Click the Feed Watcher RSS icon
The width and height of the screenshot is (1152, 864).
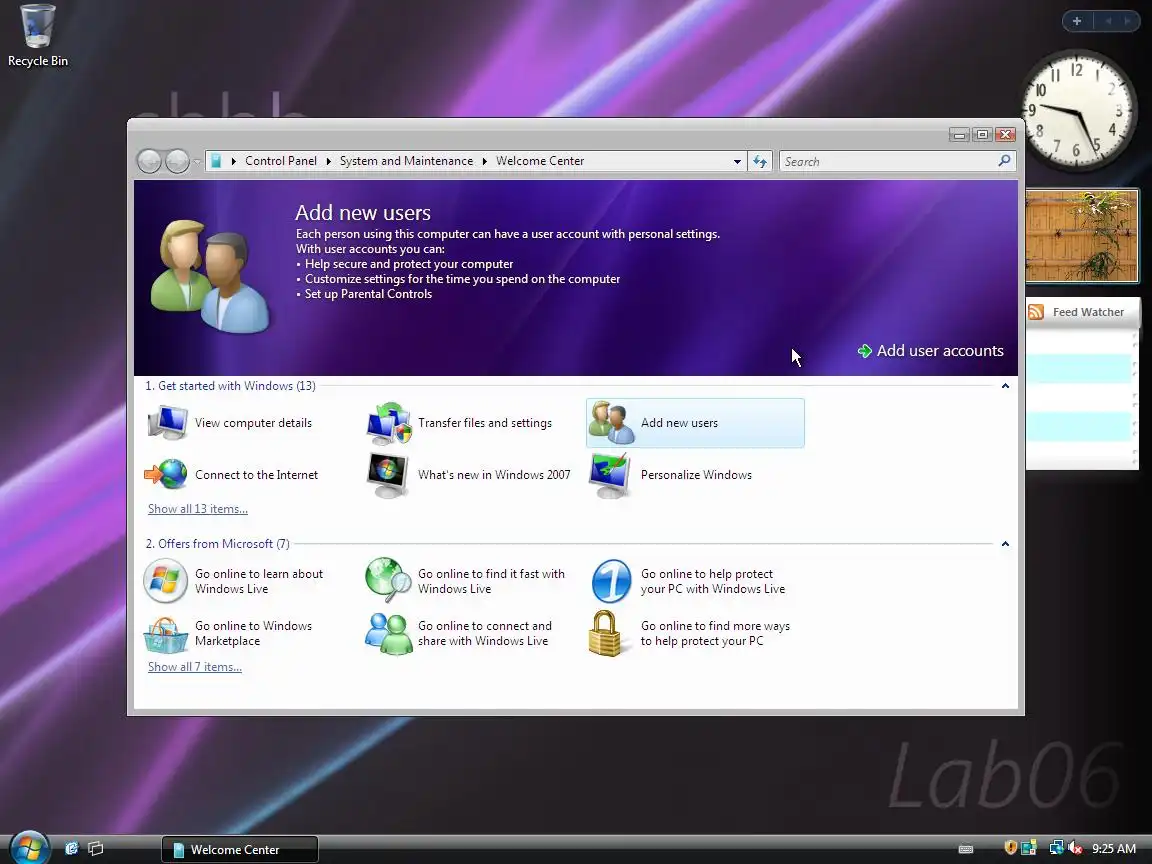(x=1036, y=312)
